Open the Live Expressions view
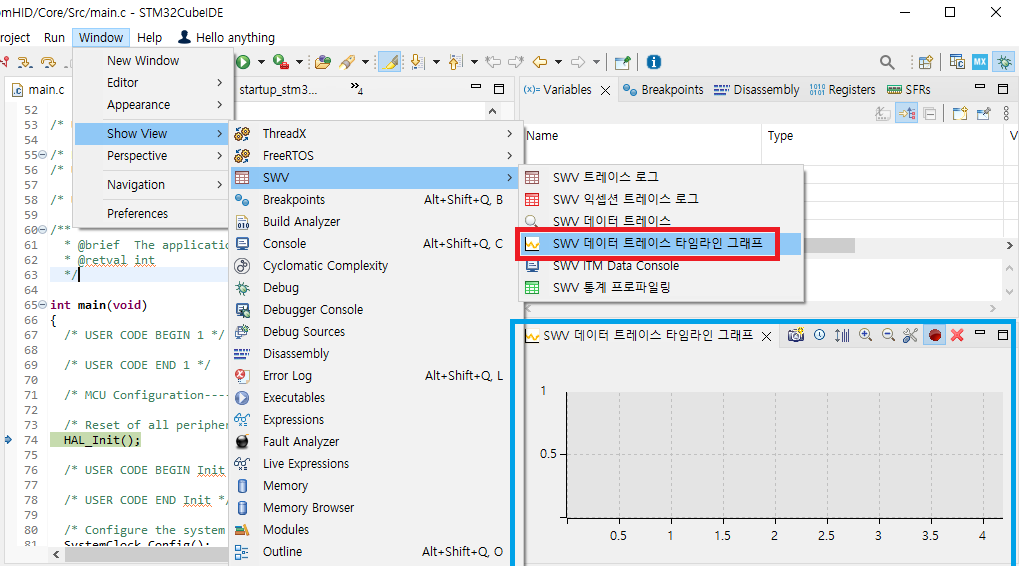 coord(375,463)
